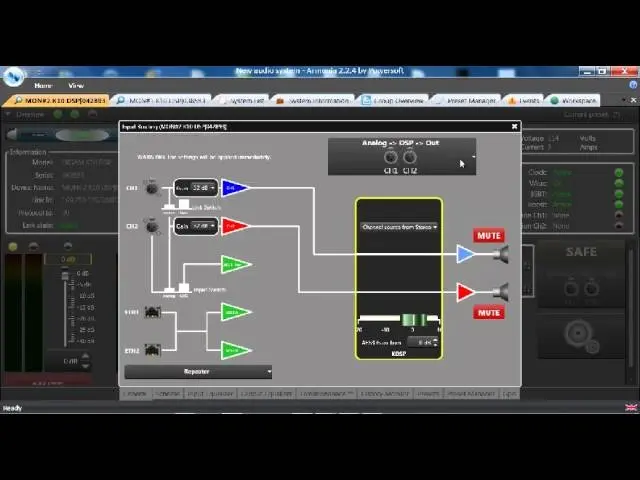
Task: Click the CH2 connector in Analog DSP Out box
Action: [x=410, y=157]
